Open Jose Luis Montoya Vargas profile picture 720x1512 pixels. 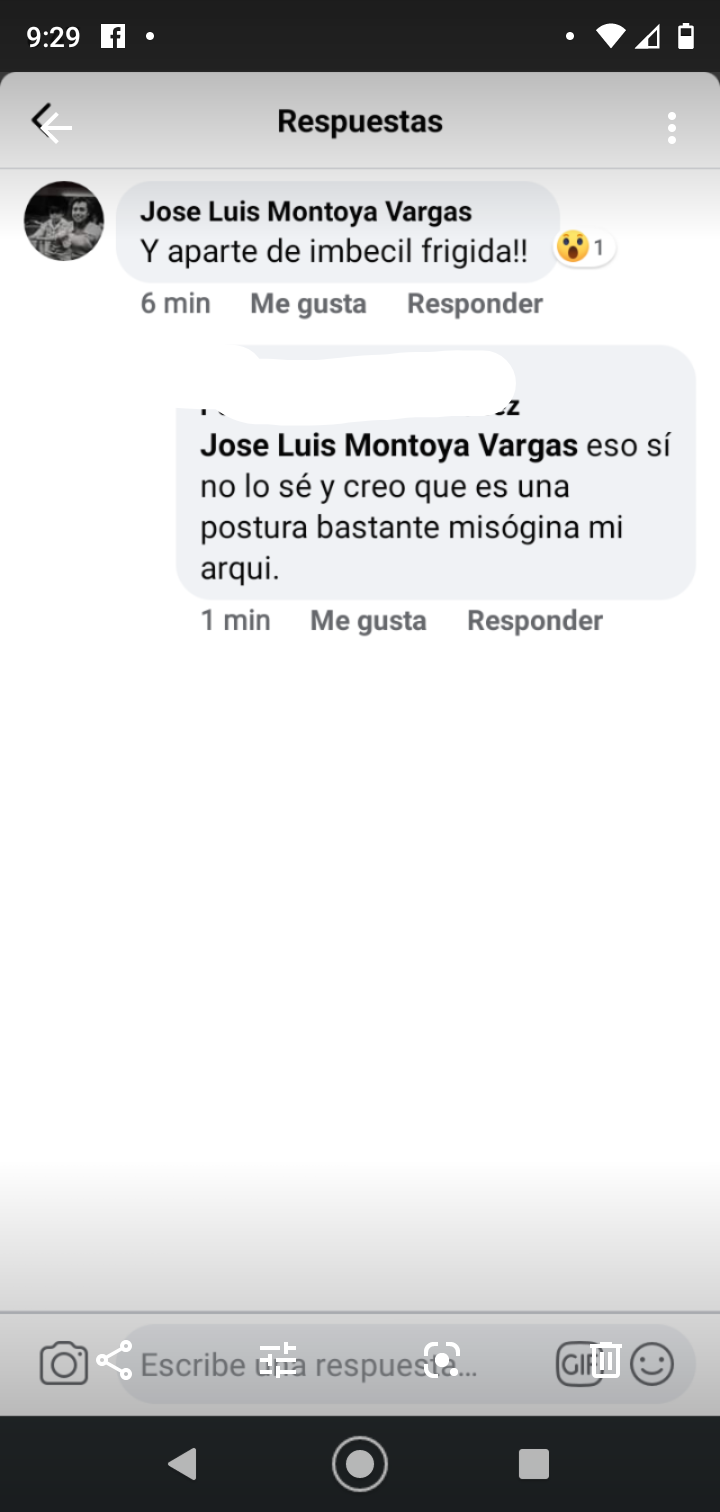point(64,221)
